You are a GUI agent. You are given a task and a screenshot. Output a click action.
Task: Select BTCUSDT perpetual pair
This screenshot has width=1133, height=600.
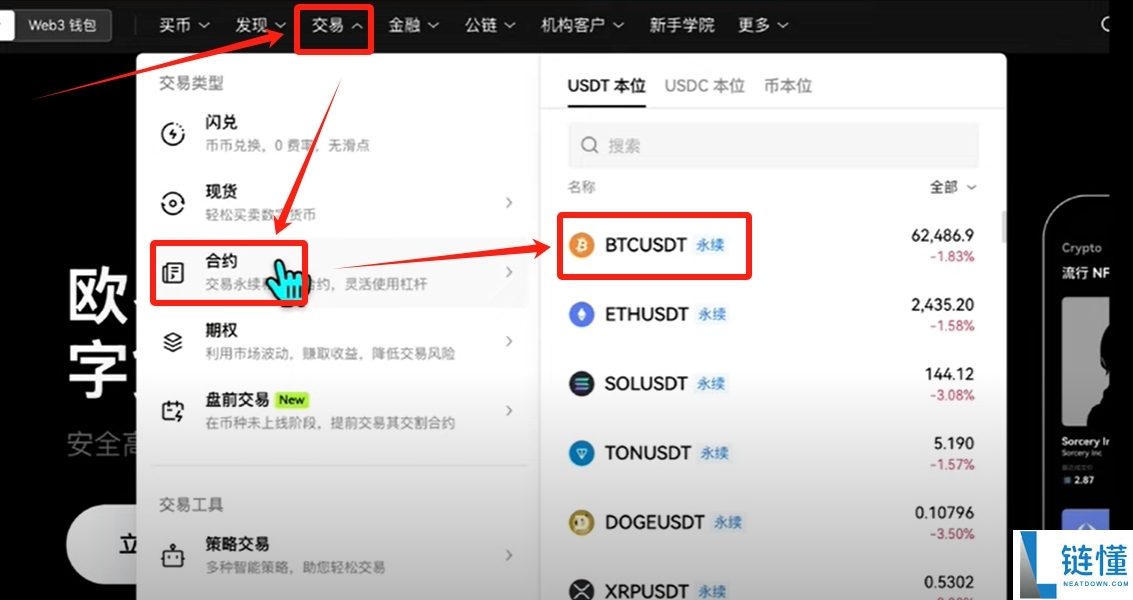(773, 245)
